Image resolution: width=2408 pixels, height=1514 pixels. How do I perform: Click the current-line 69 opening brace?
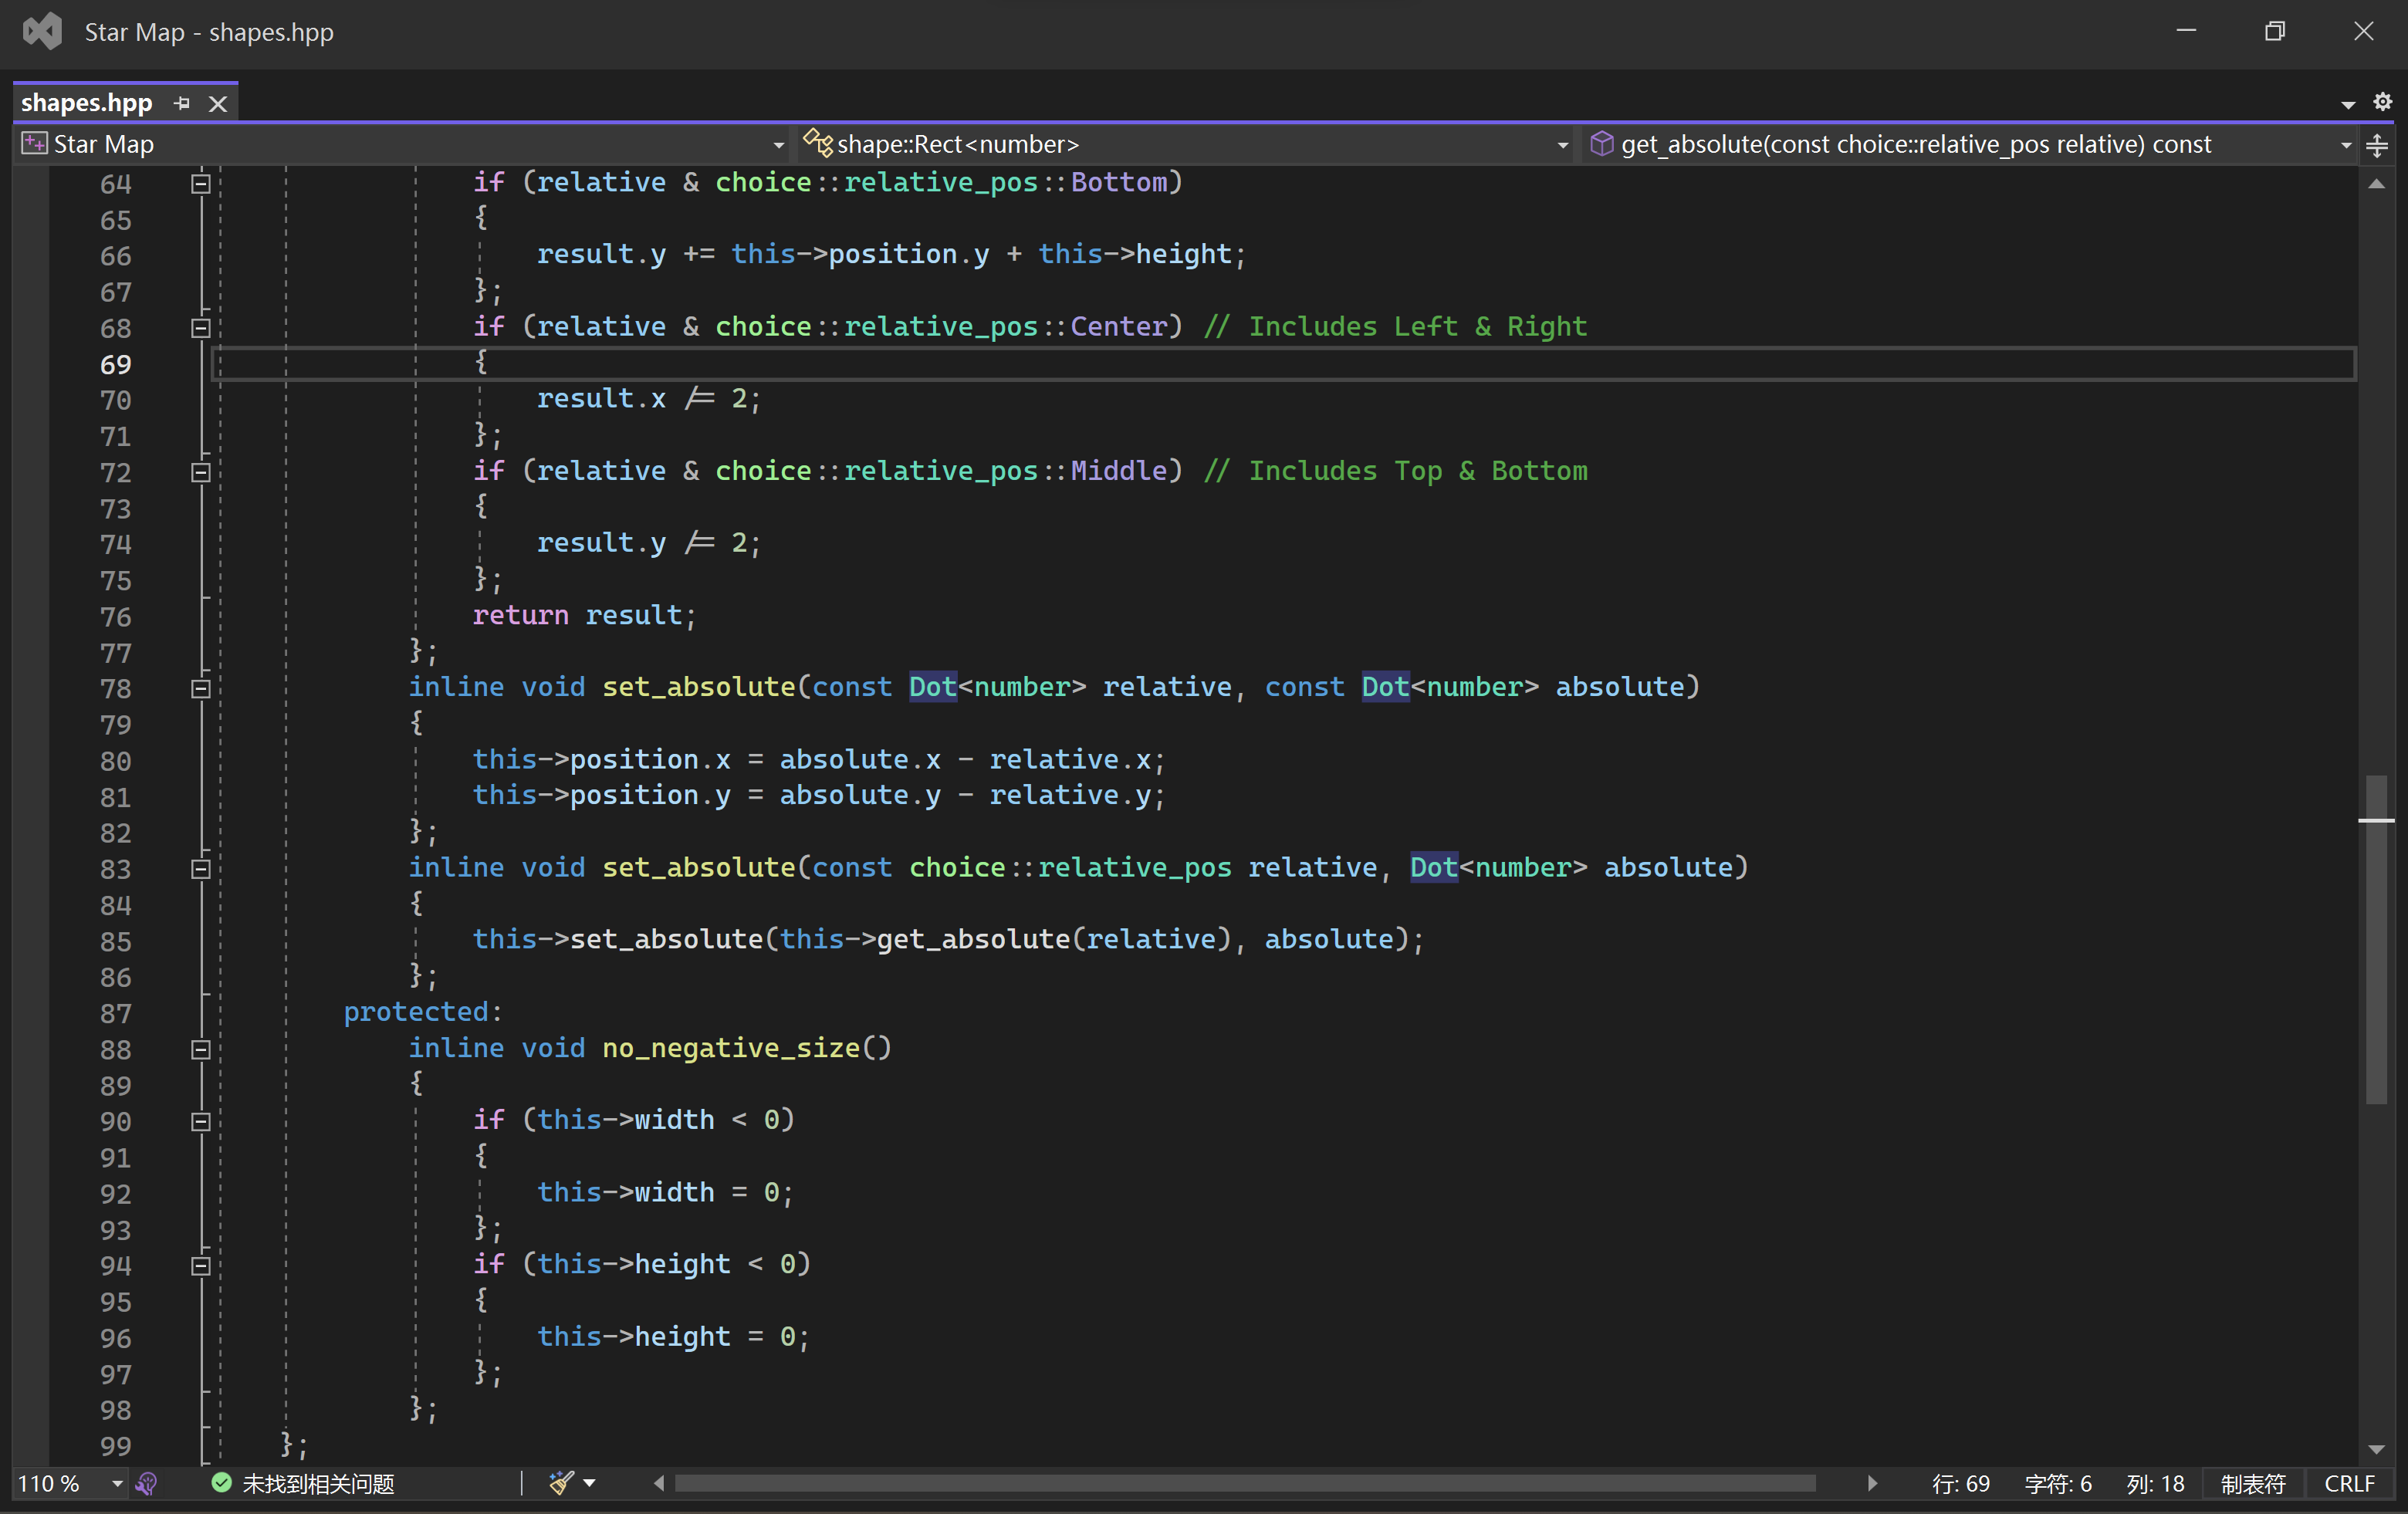481,362
